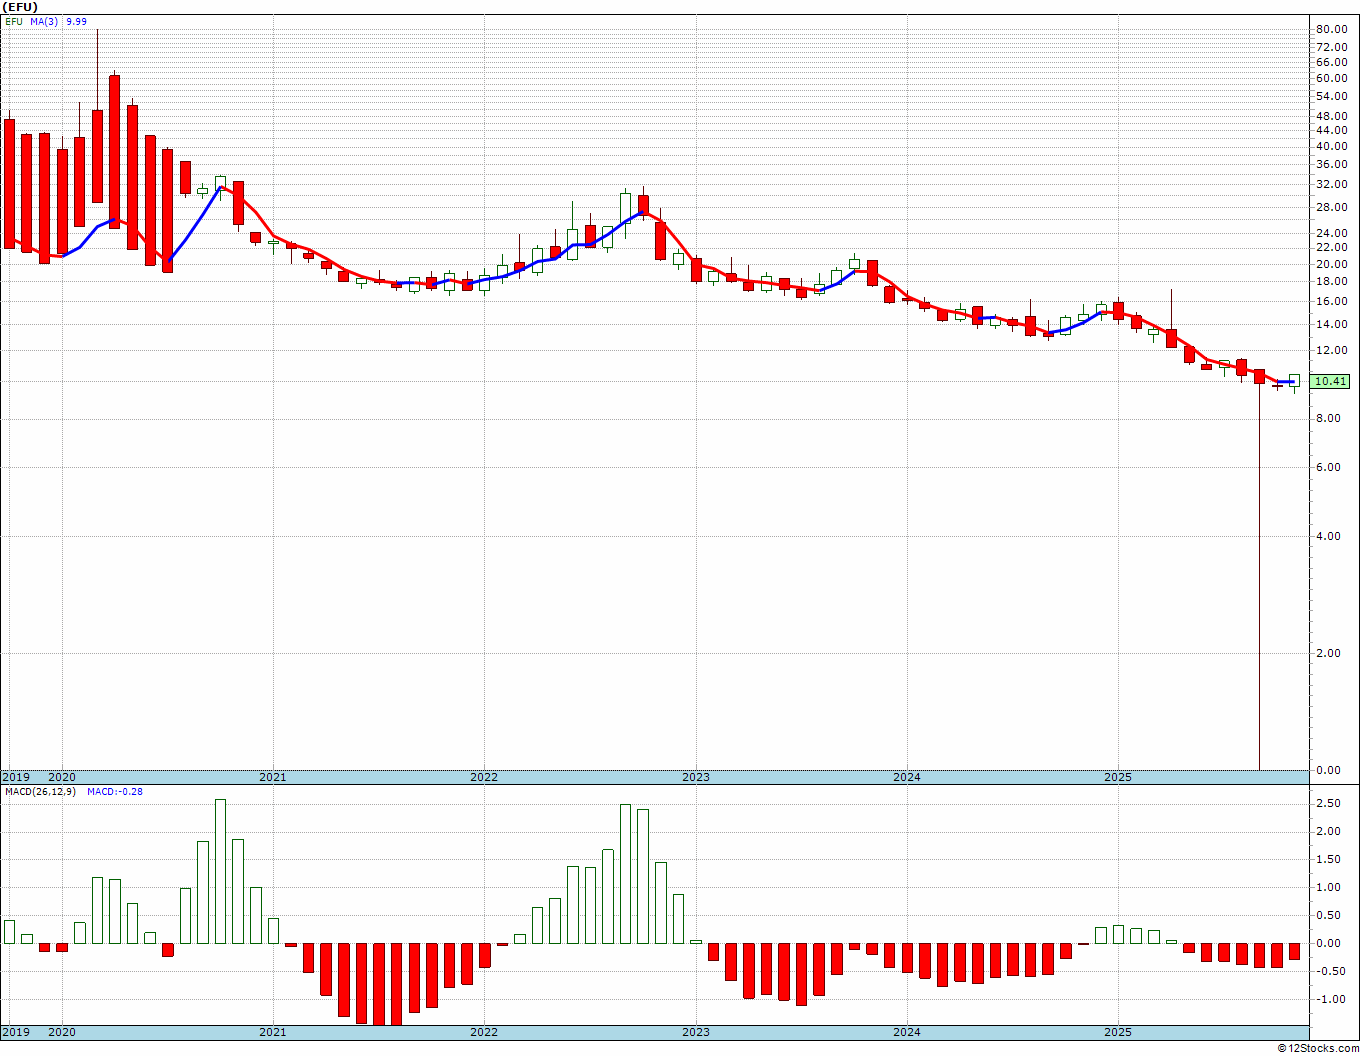This screenshot has height=1056, width=1360.
Task: Click the 2.50 MACD axis label
Action: pos(1328,804)
